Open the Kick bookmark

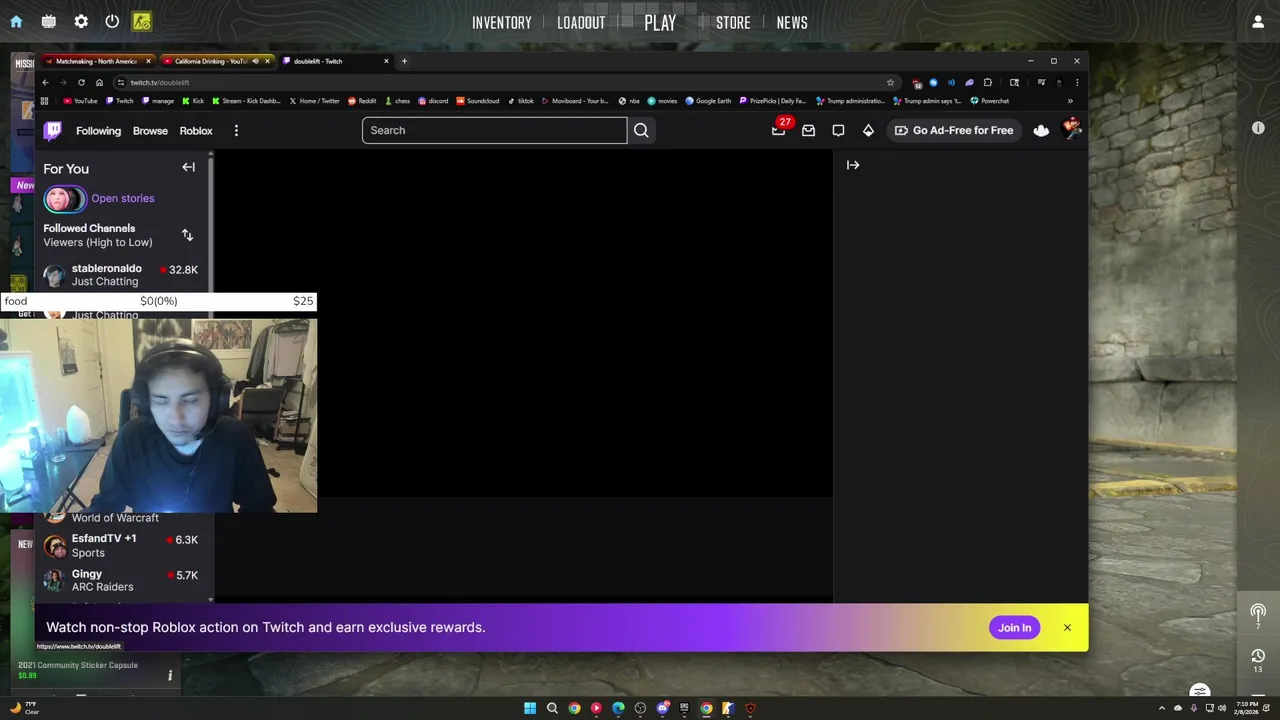(x=192, y=101)
